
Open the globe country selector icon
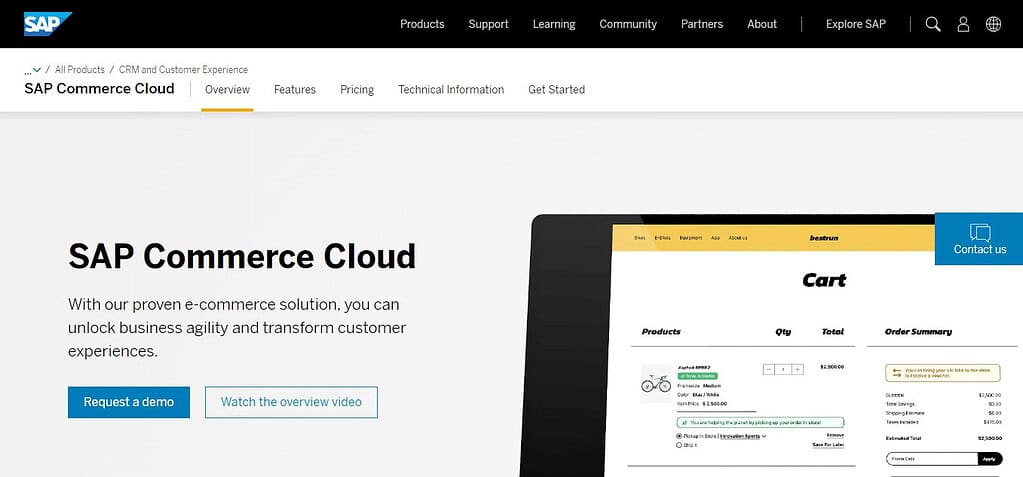993,24
